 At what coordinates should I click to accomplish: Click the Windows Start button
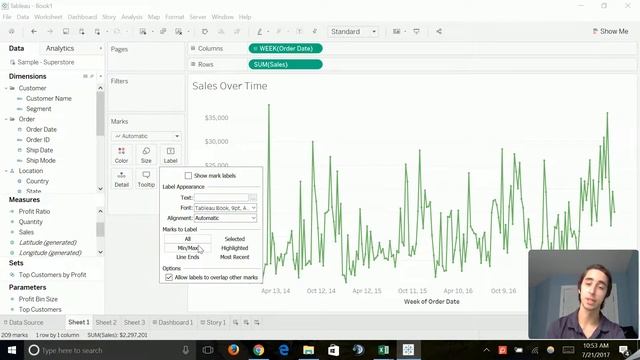click(x=12, y=350)
